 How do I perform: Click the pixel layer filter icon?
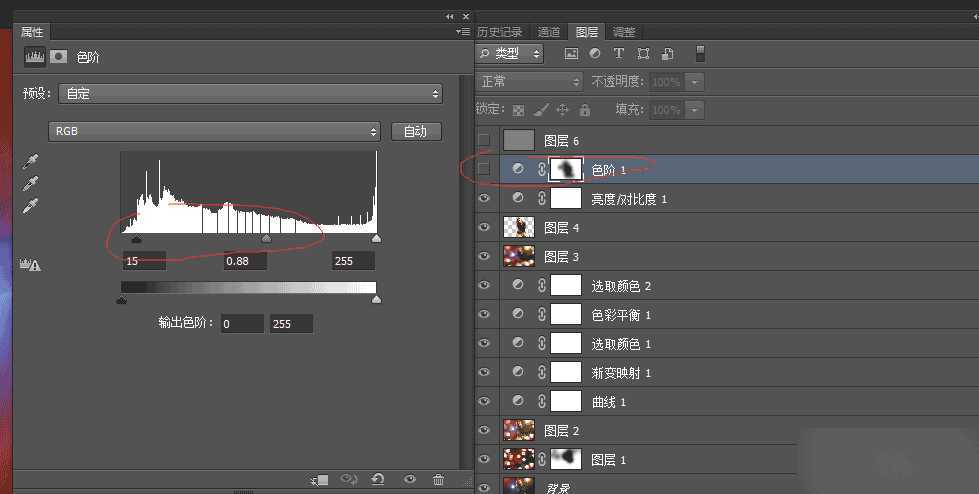pos(571,53)
